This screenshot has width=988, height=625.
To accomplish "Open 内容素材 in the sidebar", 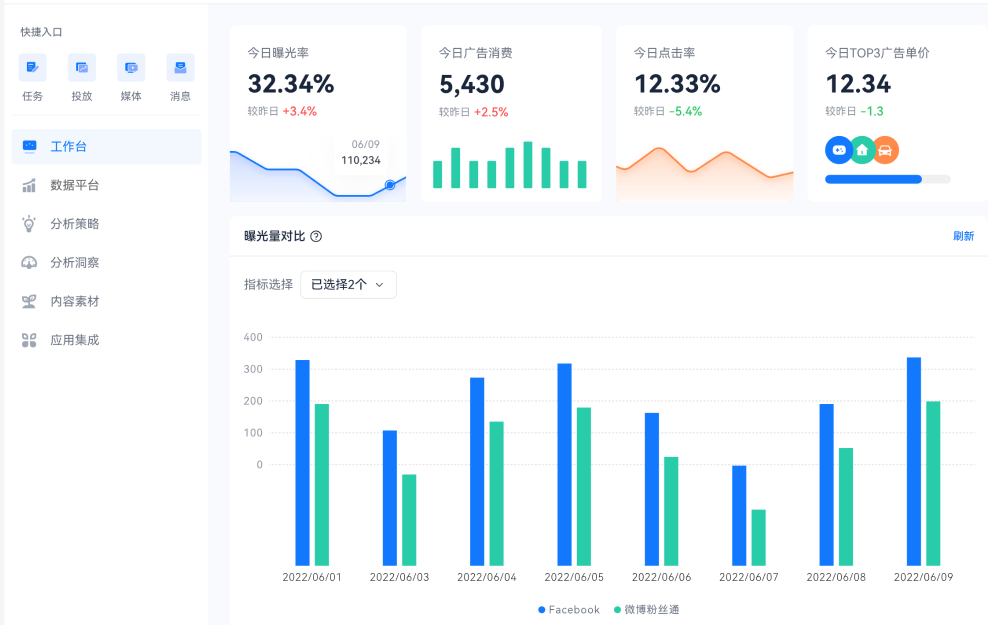I will click(x=74, y=301).
